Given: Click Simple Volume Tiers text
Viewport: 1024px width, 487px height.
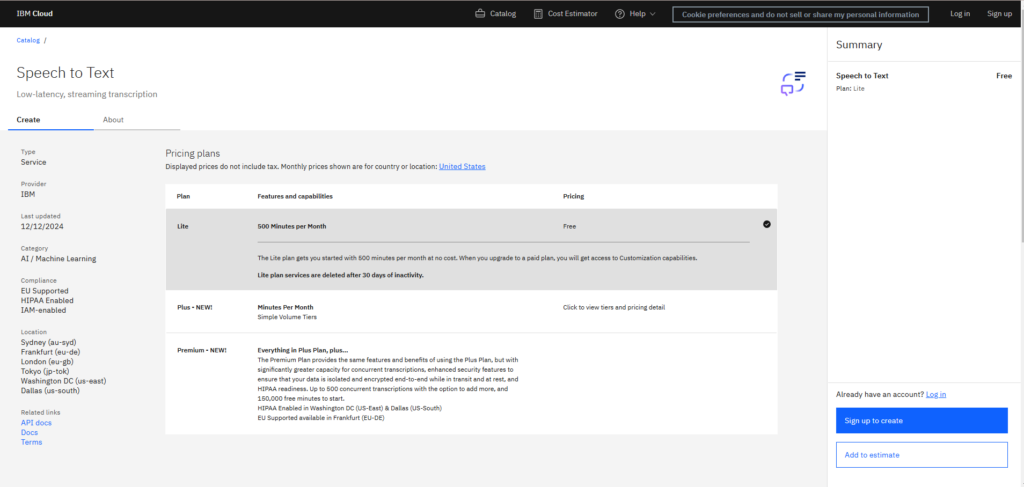Looking at the screenshot, I should pos(288,317).
